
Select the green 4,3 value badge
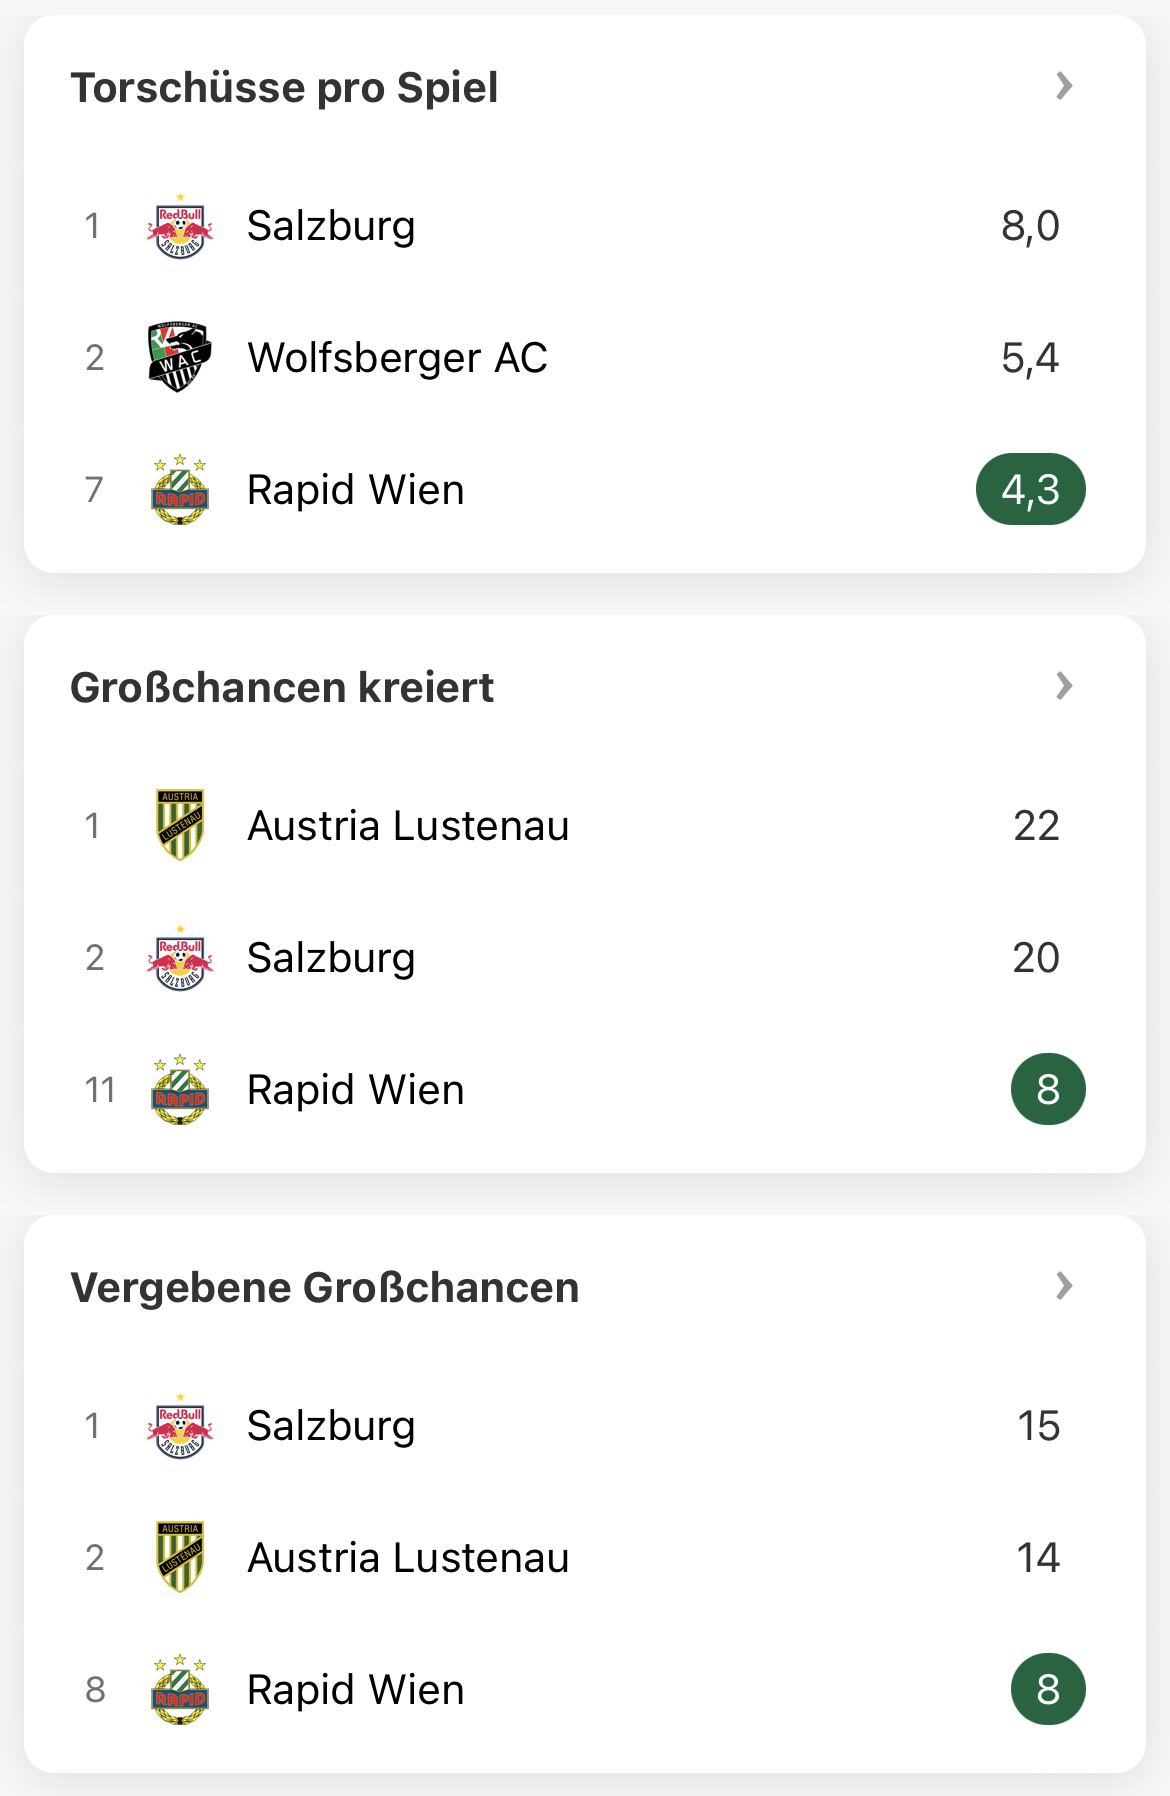1031,489
